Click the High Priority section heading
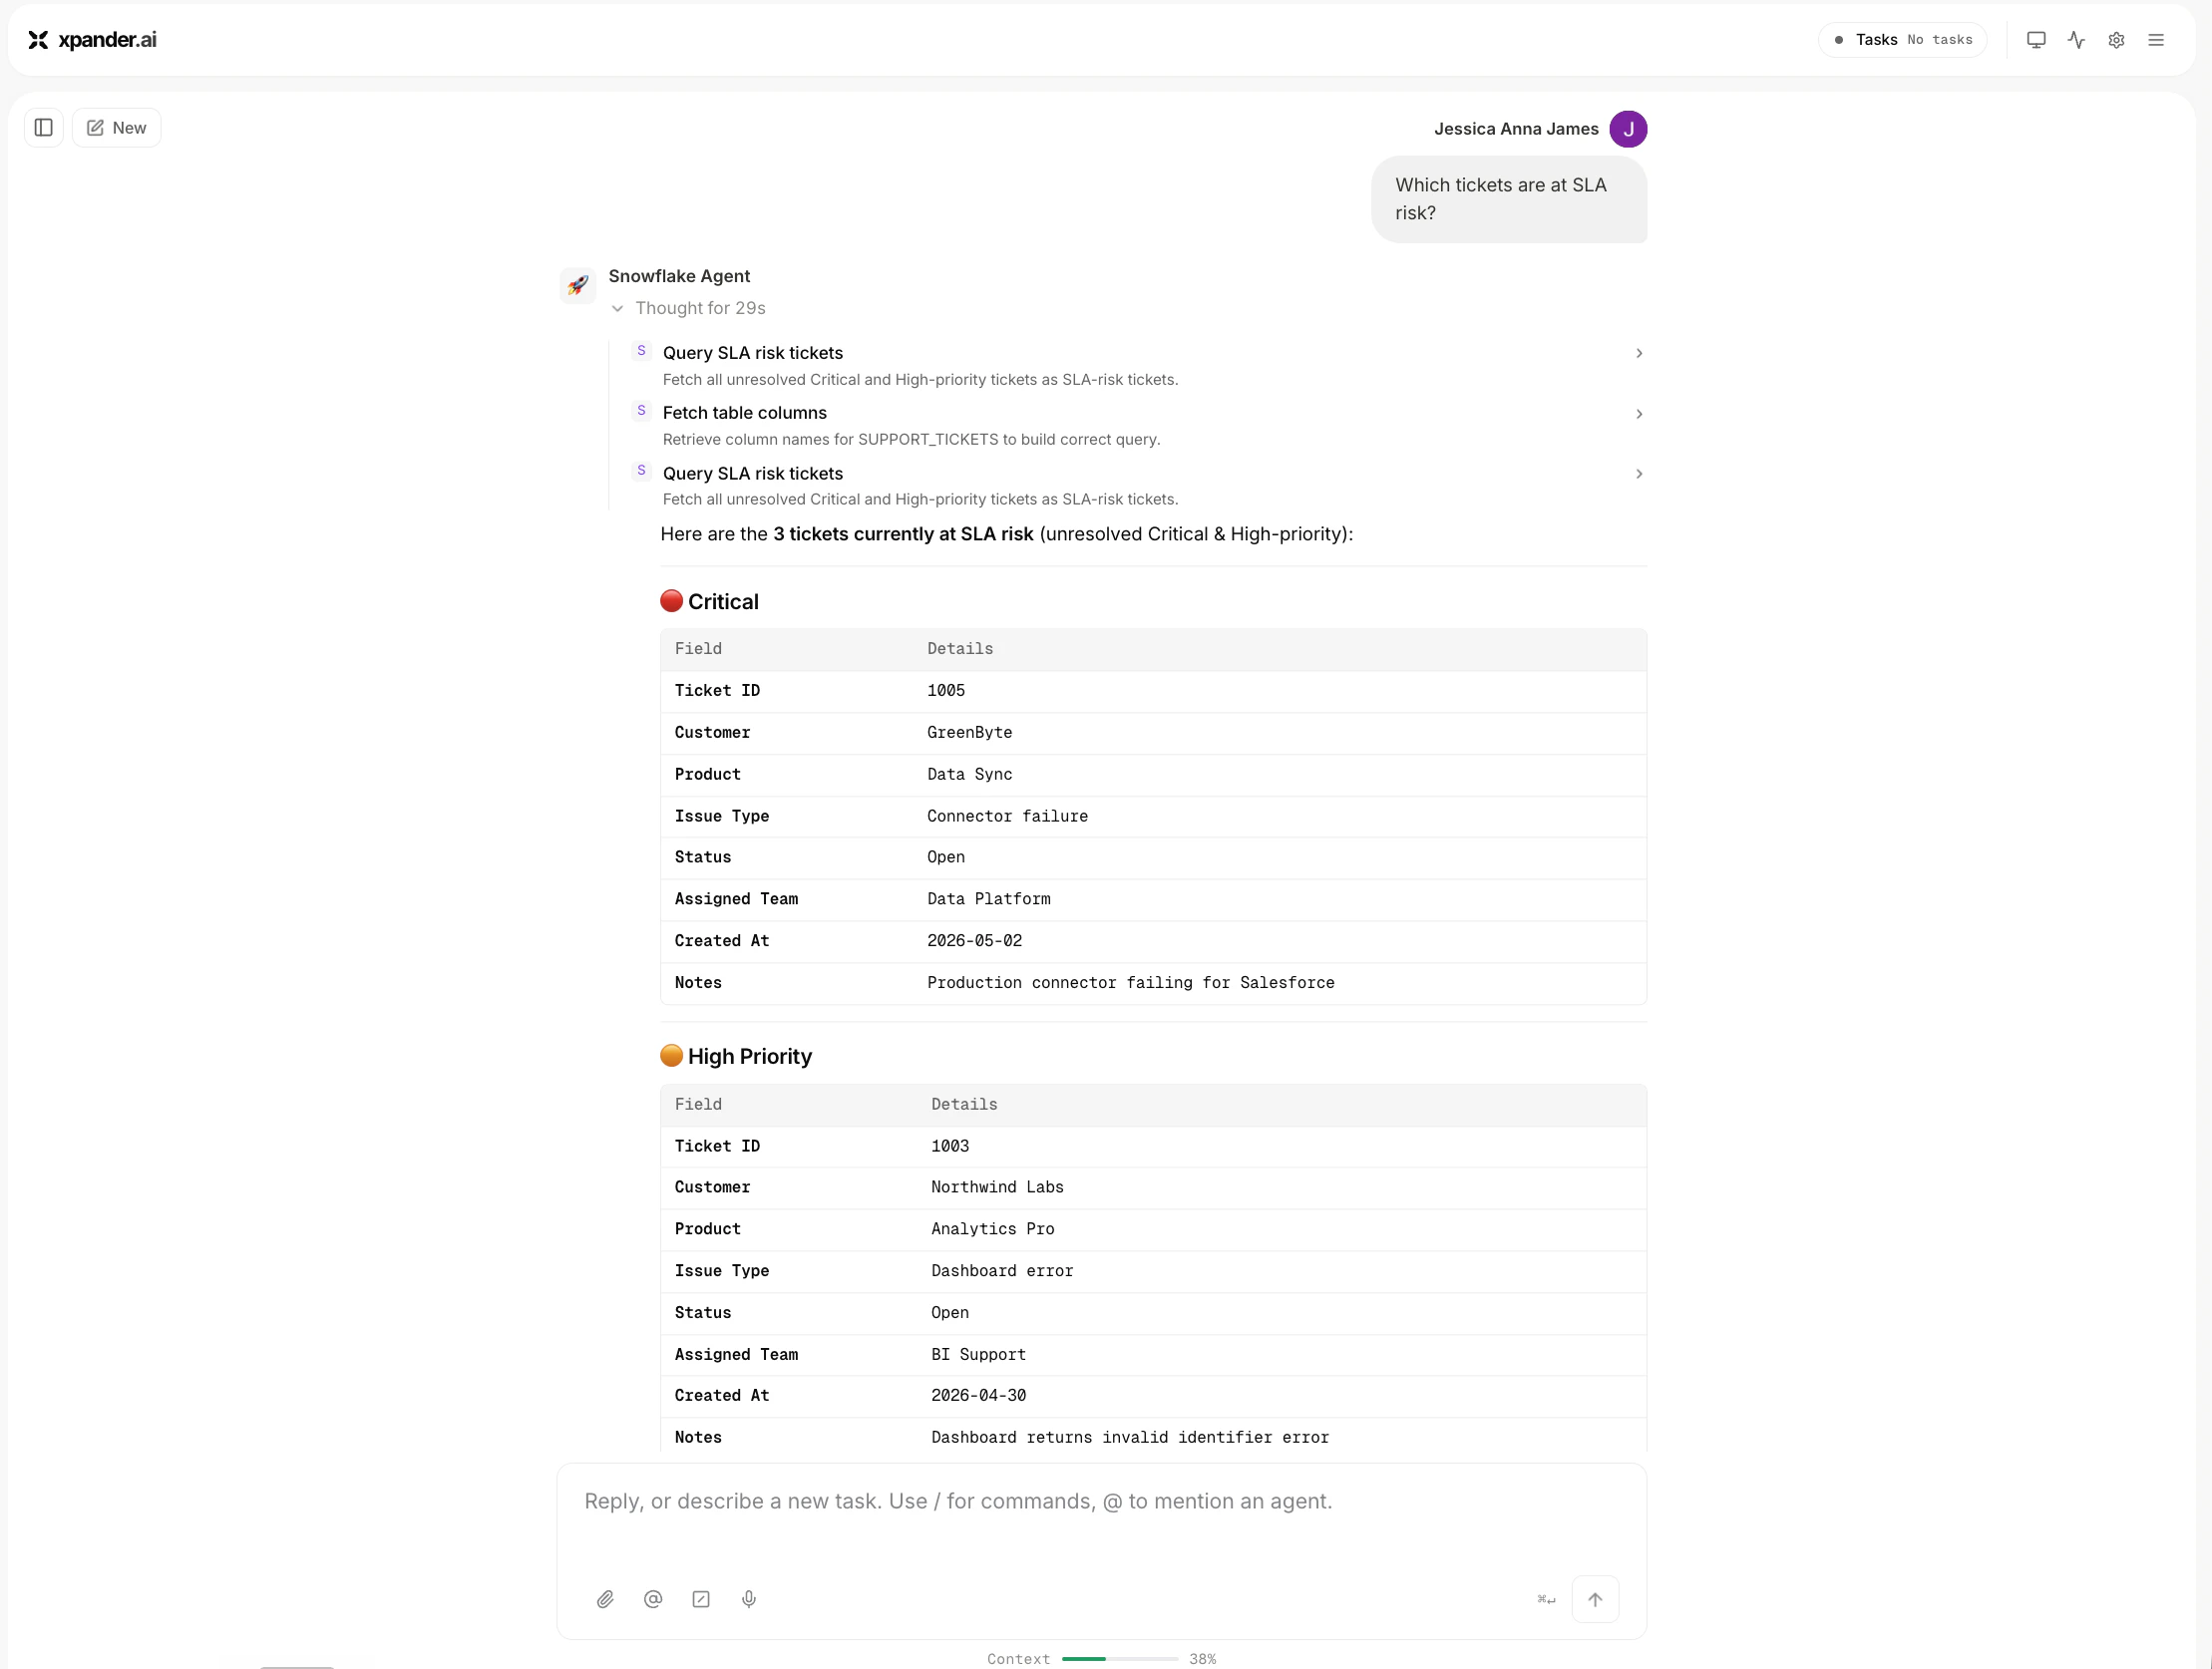The width and height of the screenshot is (2212, 1669). (736, 1057)
